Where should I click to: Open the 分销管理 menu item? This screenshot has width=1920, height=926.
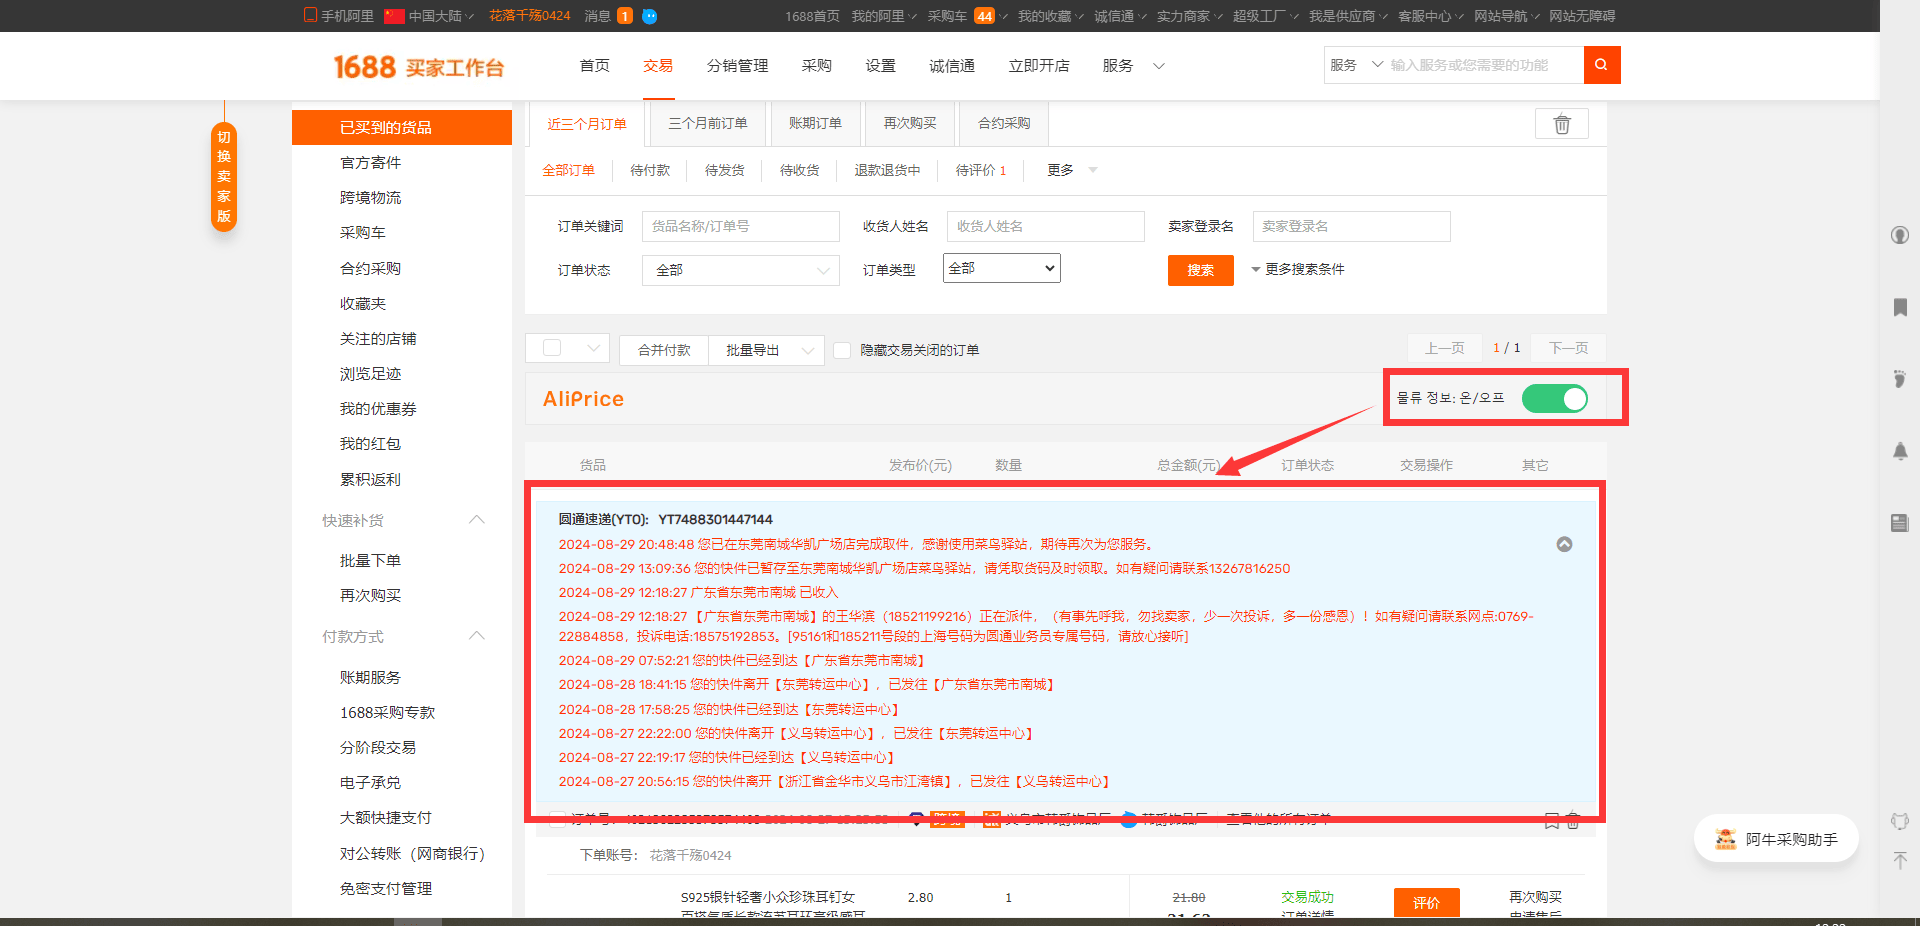pyautogui.click(x=737, y=66)
